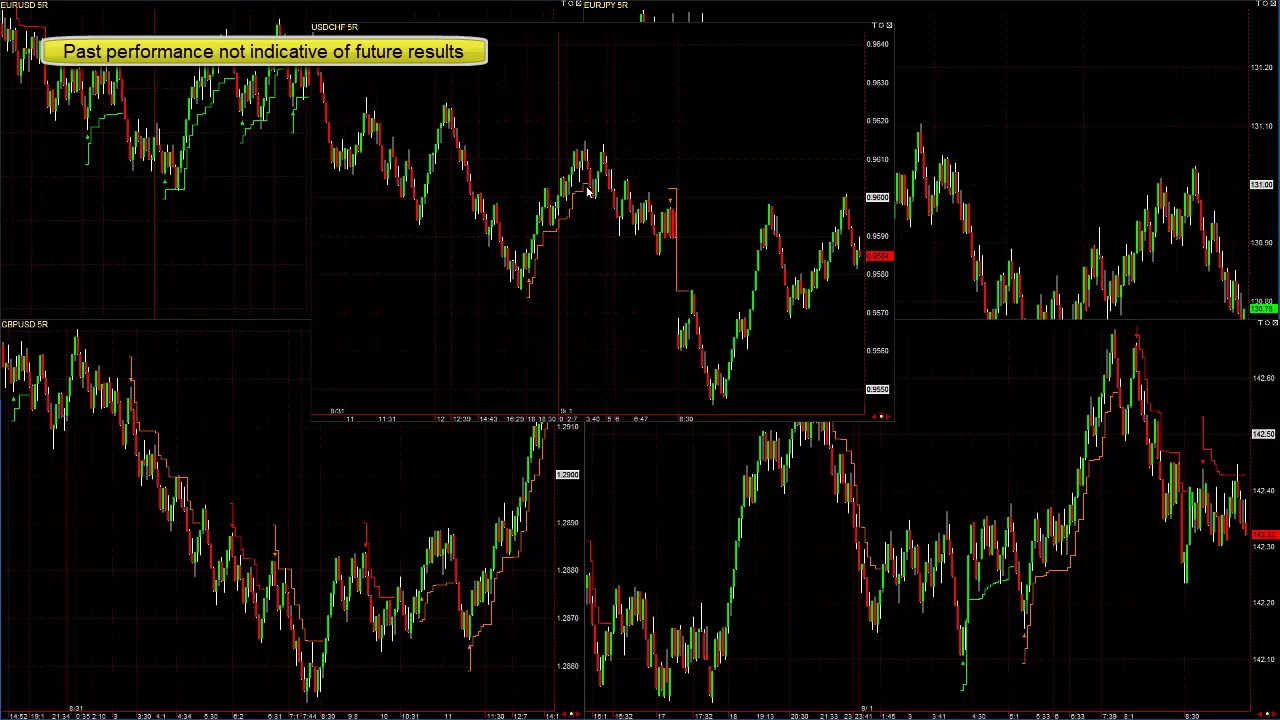Close the EURUSD 5R chart panel

579,3
